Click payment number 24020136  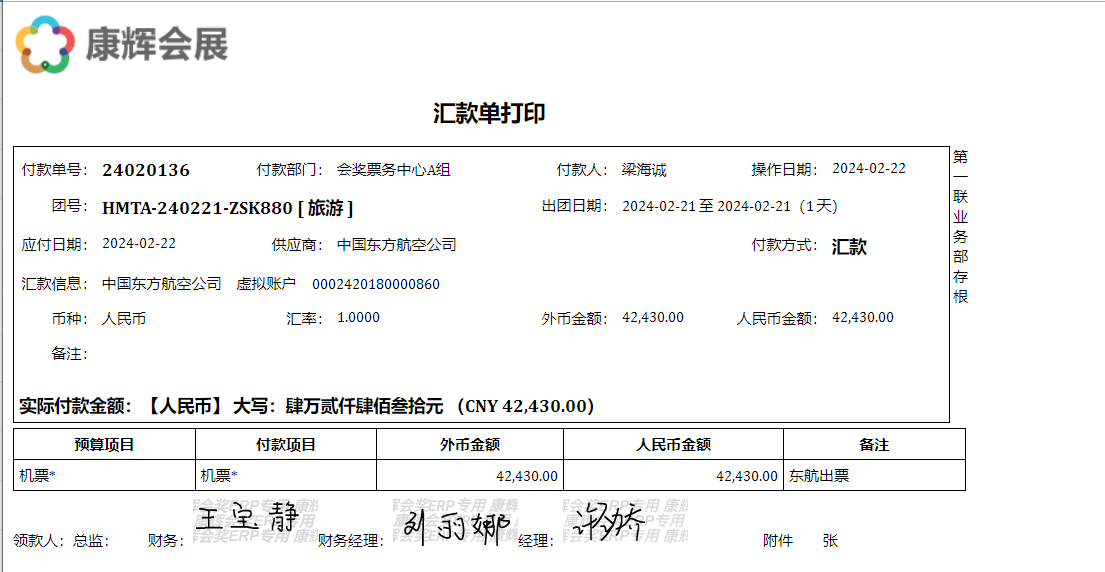point(146,170)
